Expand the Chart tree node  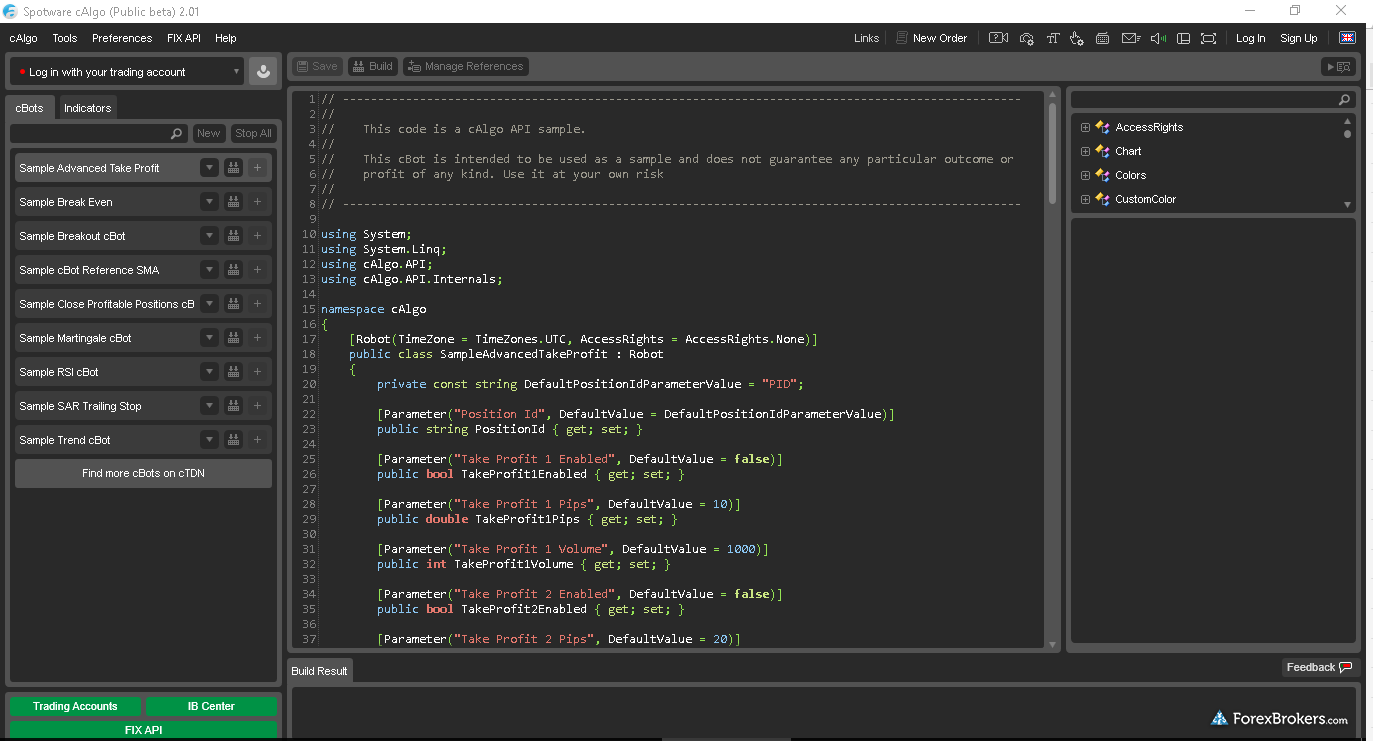click(1085, 151)
